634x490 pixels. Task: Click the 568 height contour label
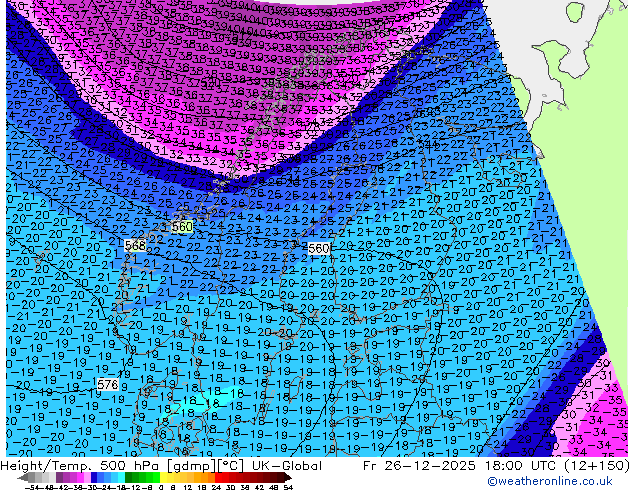tap(135, 245)
